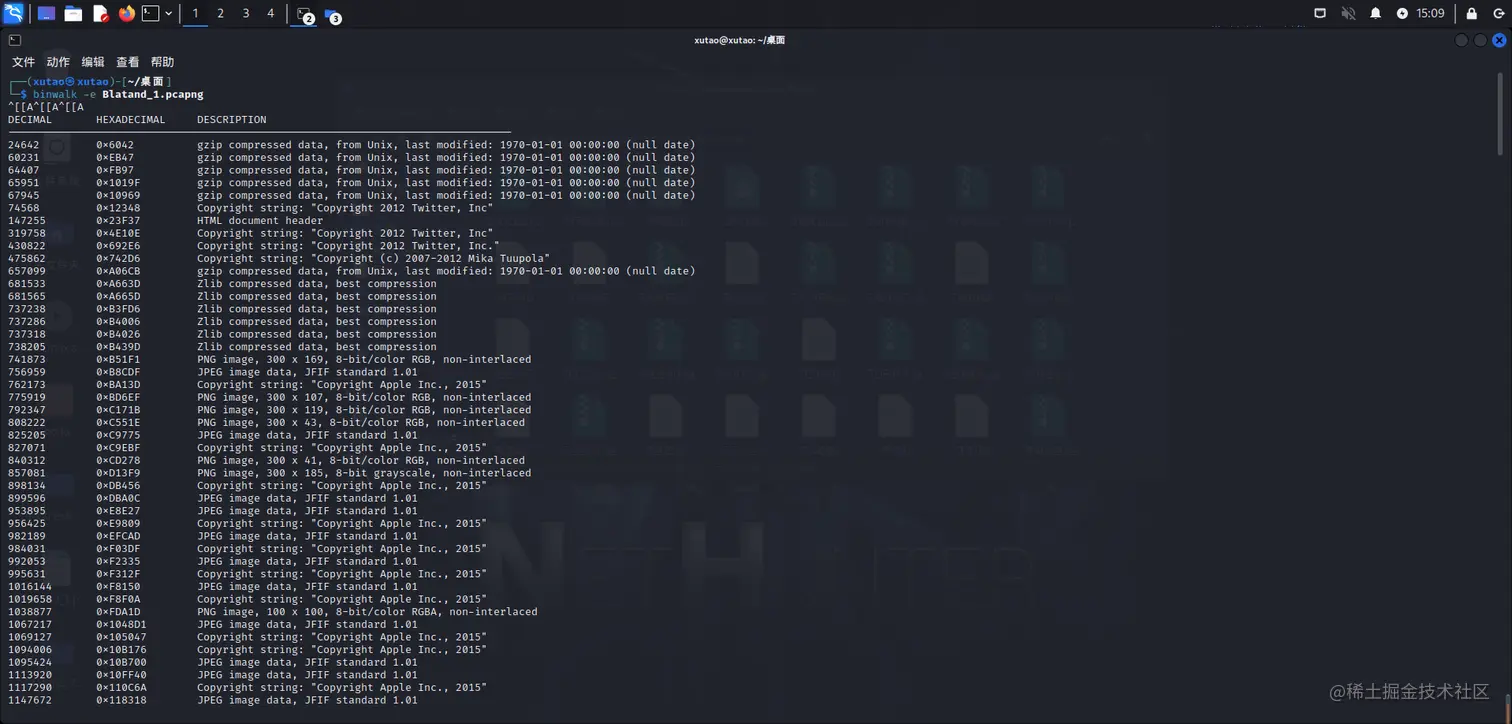Viewport: 1512px width, 724px height.
Task: Click the 1147672 JPEG image data row
Action: click(213, 700)
